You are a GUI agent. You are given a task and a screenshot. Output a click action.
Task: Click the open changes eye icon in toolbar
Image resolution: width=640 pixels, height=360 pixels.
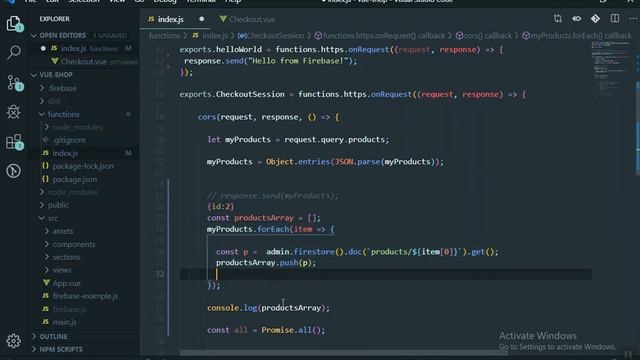(x=576, y=19)
